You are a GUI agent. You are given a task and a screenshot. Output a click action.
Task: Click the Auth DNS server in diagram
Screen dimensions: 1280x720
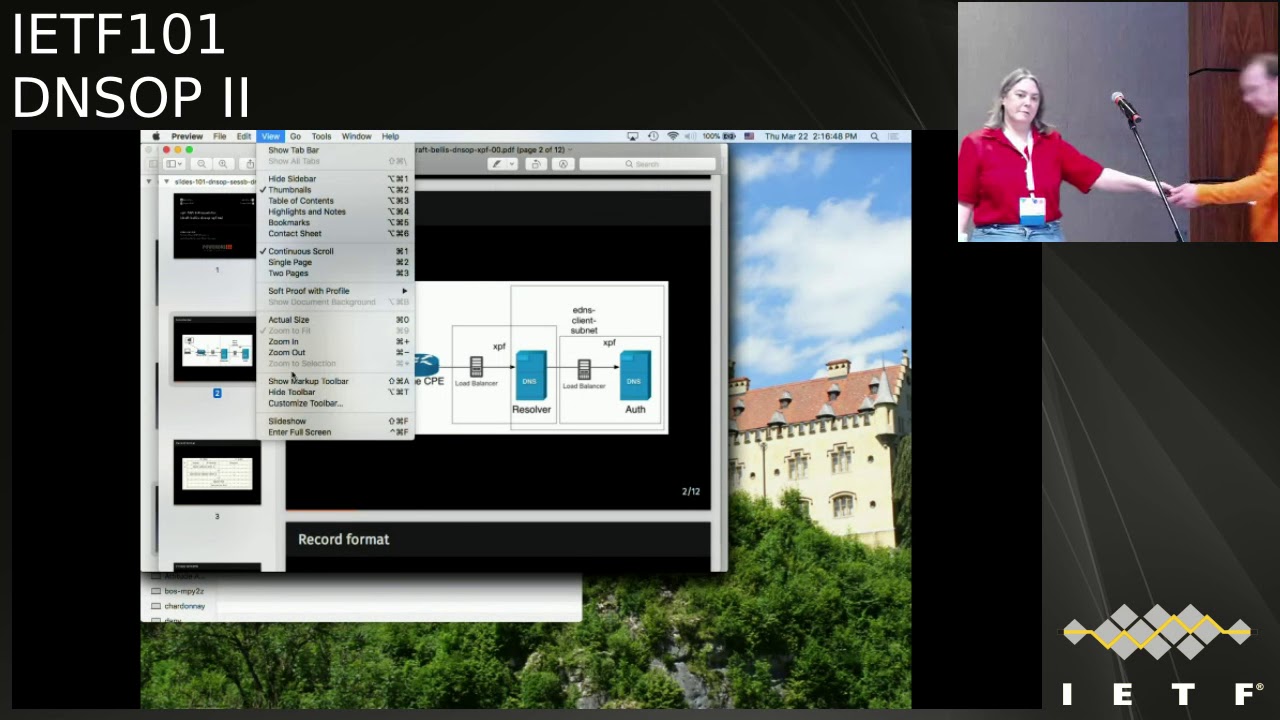(x=635, y=376)
